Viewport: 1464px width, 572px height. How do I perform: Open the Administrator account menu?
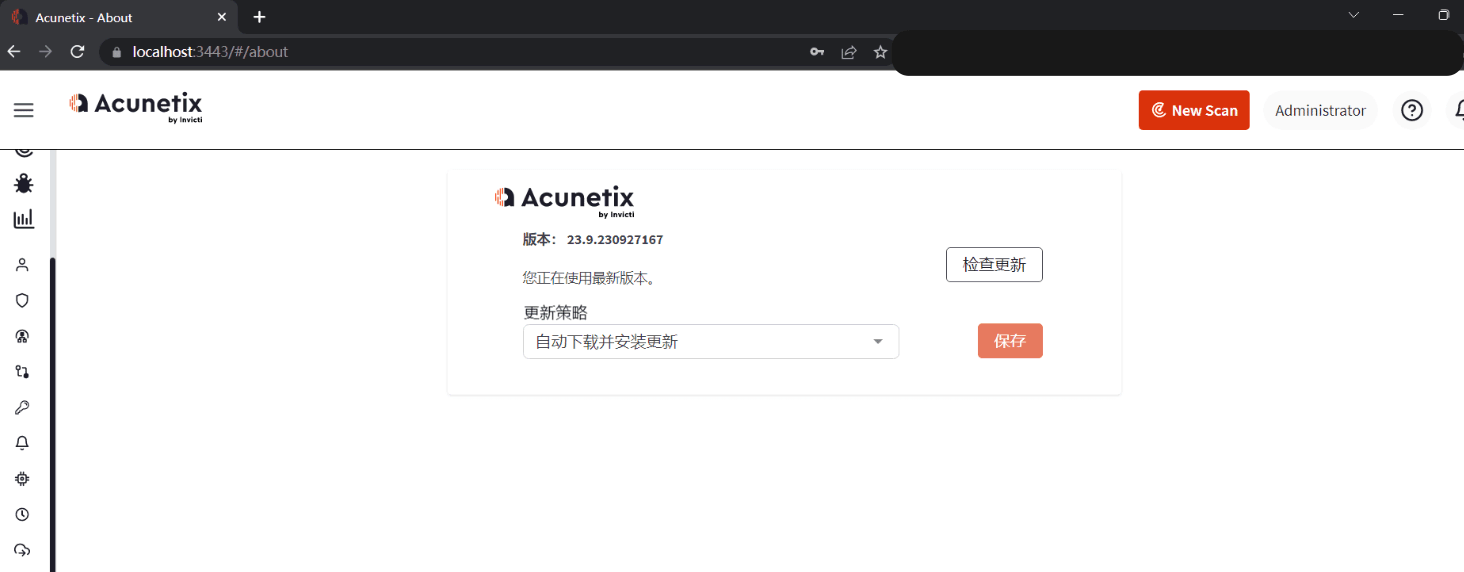[x=1320, y=110]
